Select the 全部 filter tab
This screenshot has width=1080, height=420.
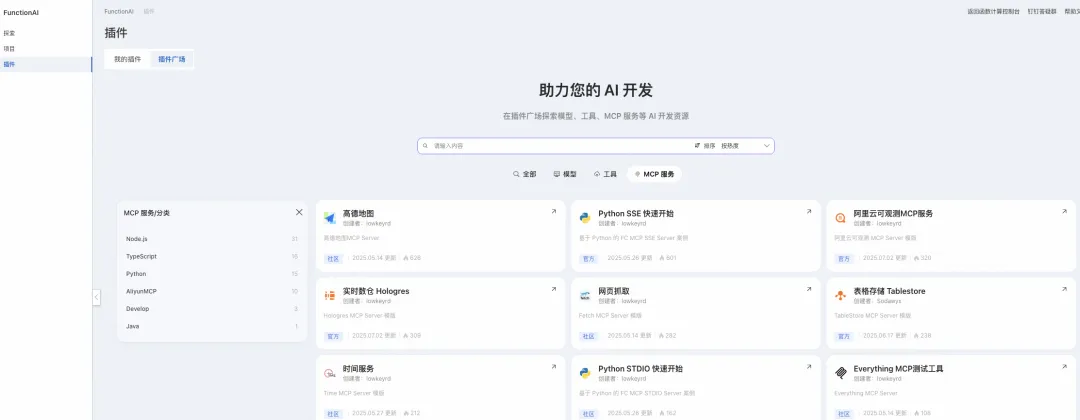(x=524, y=174)
